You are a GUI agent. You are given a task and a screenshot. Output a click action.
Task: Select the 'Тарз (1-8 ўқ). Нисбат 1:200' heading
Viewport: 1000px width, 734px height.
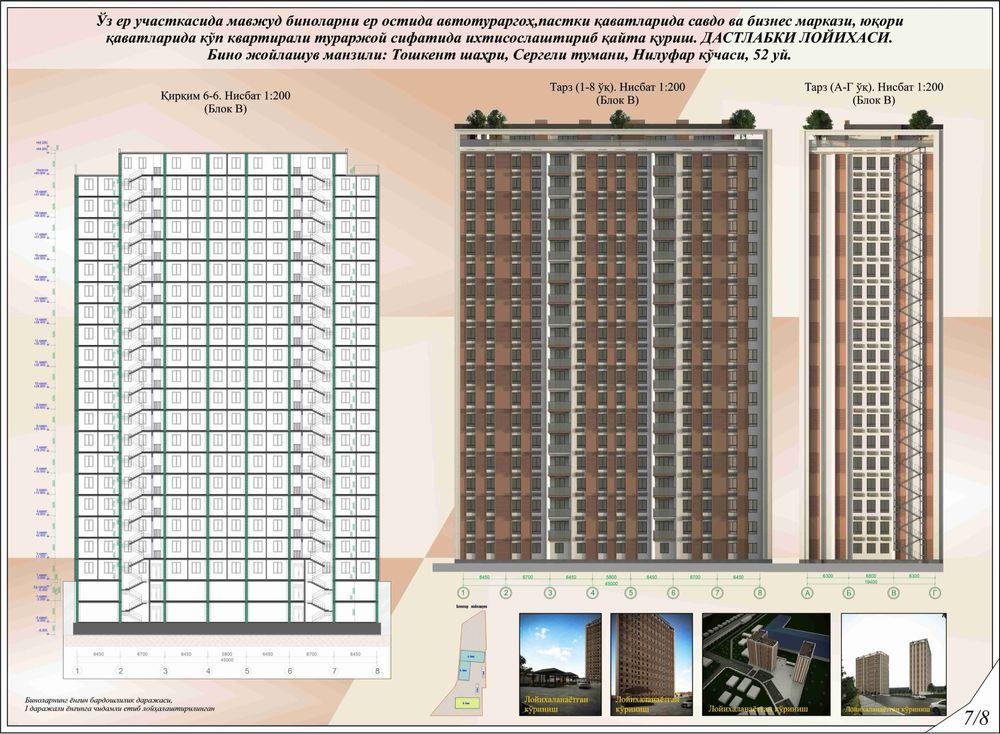point(617,87)
